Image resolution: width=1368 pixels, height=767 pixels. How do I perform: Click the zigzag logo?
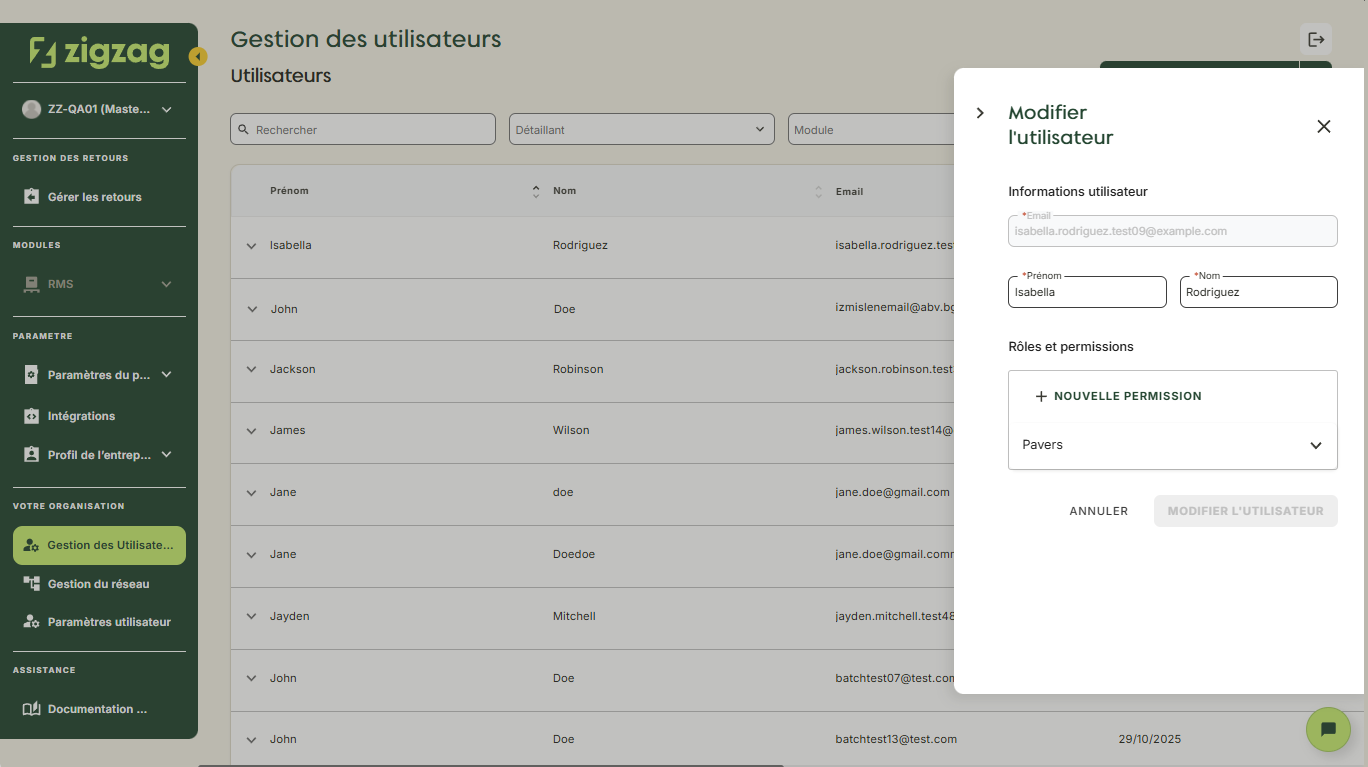click(x=99, y=52)
